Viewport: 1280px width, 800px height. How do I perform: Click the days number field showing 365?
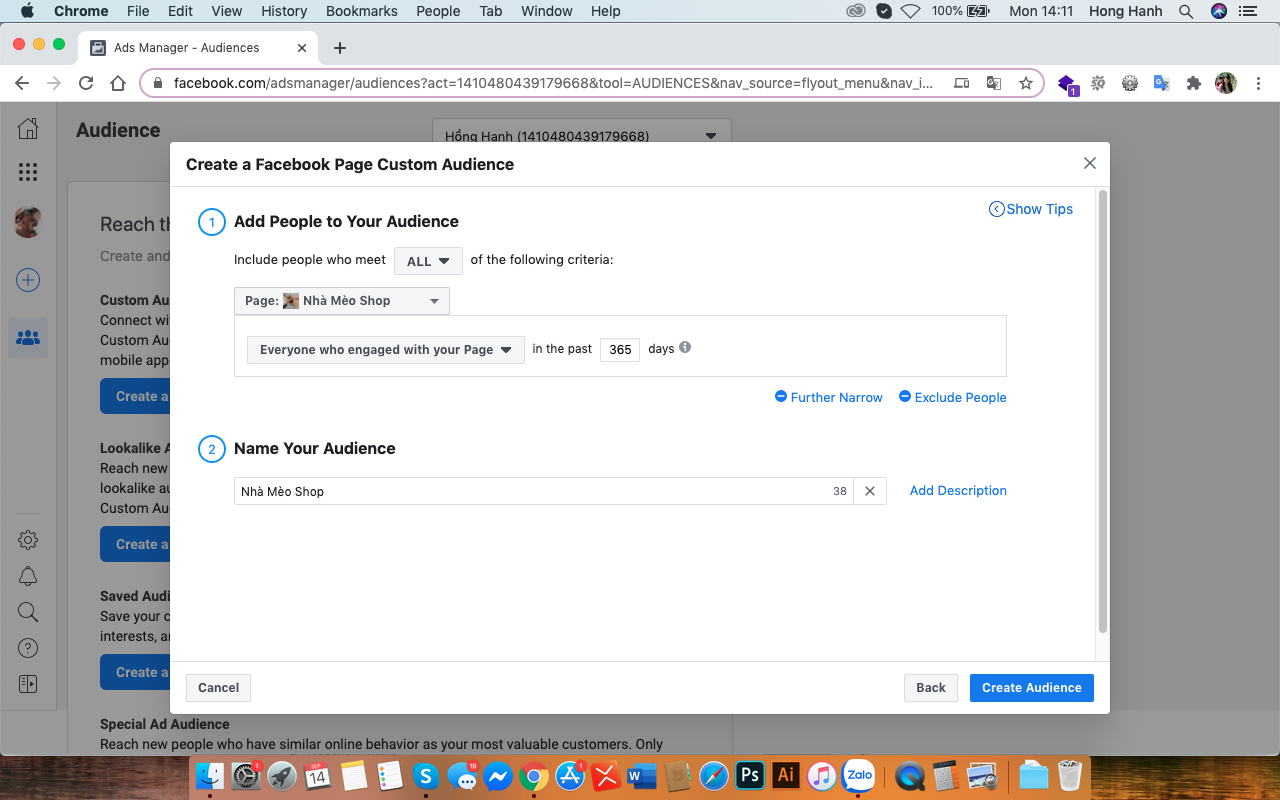[620, 349]
